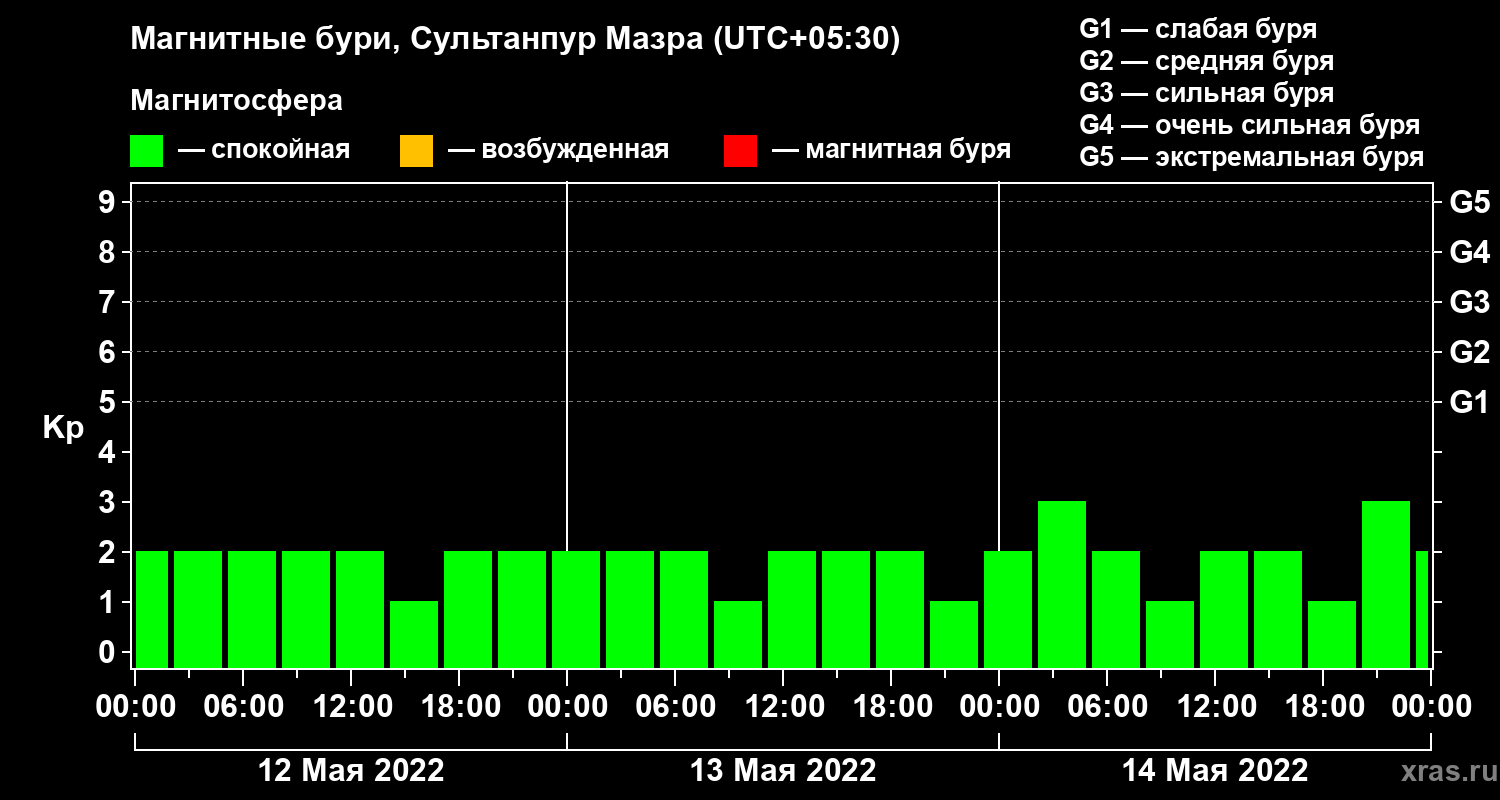Click the 'G4 — очень сильная буря' description
Viewport: 1500px width, 800px height.
(1250, 125)
